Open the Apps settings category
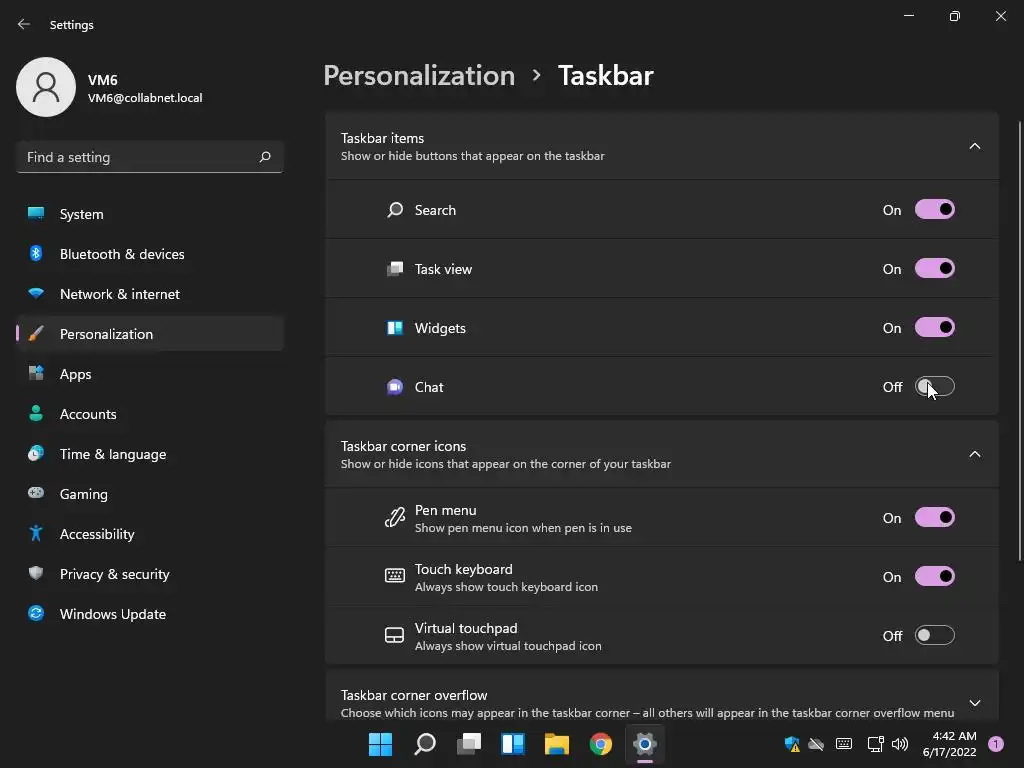 [x=150, y=374]
